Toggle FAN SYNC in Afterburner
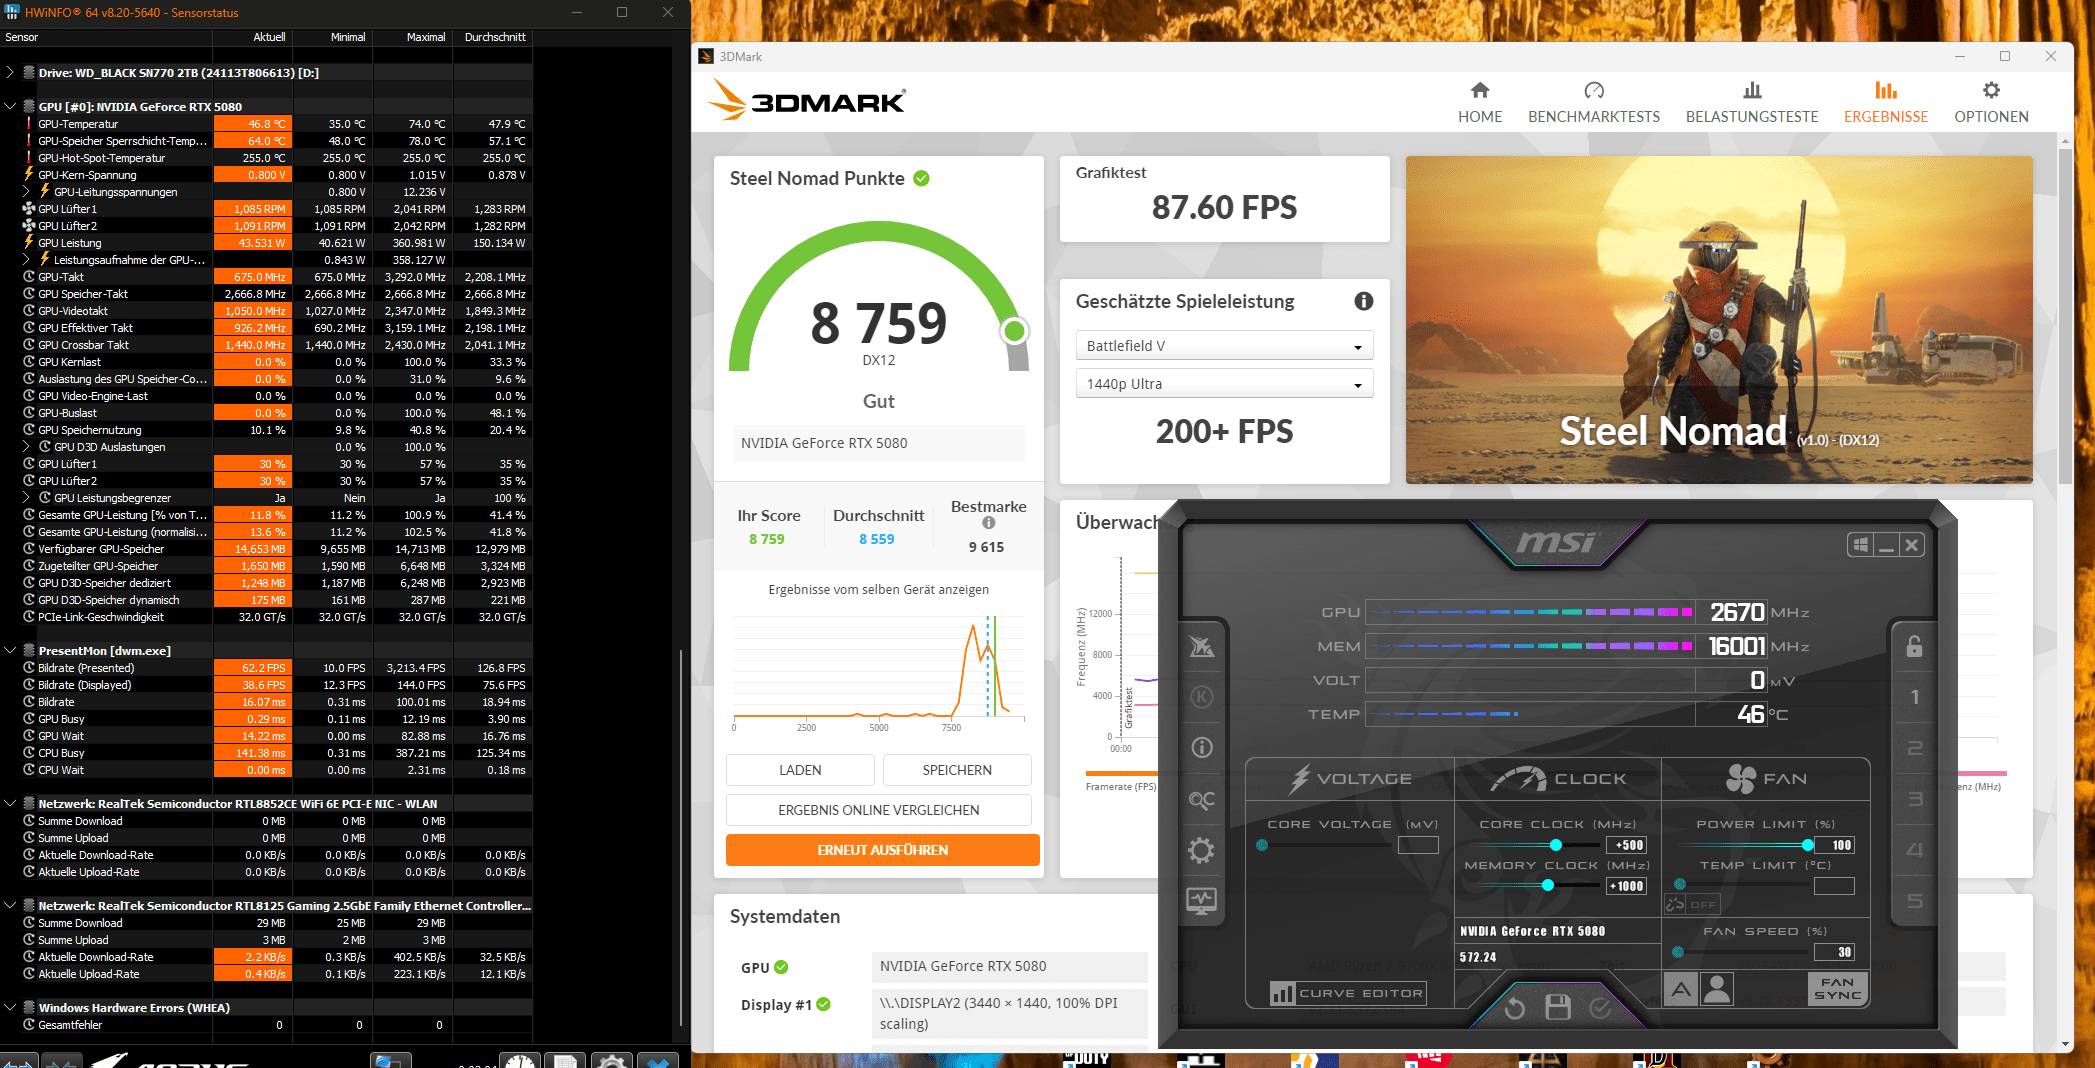 pos(1837,989)
